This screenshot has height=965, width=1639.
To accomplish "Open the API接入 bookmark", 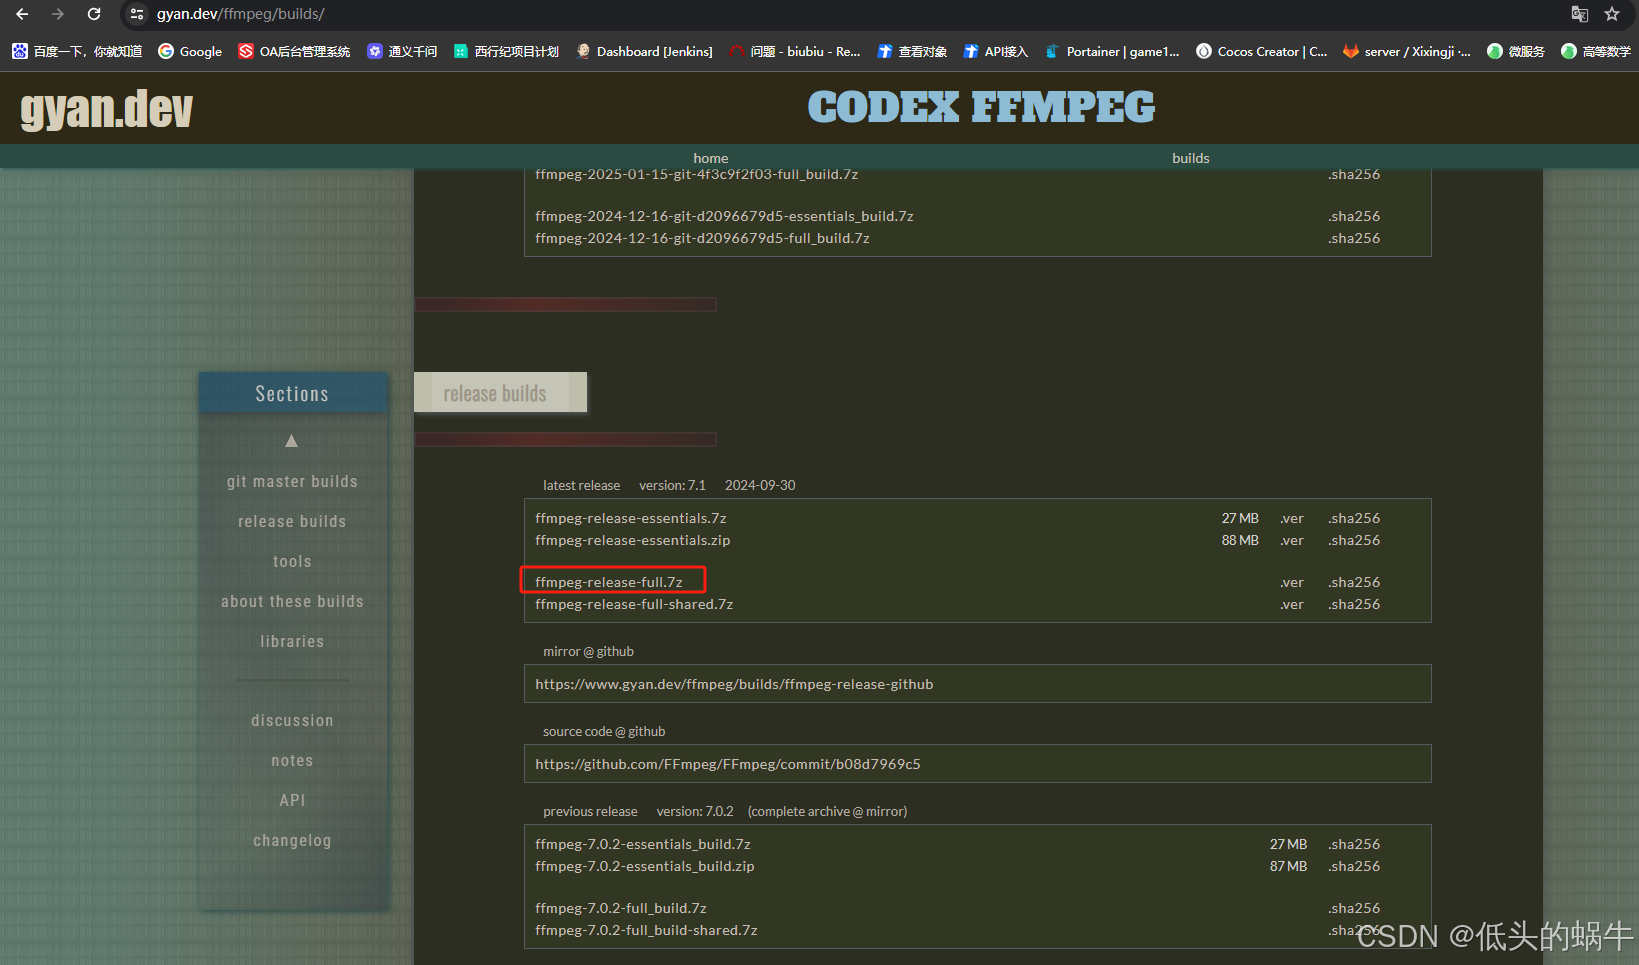I will click(995, 51).
